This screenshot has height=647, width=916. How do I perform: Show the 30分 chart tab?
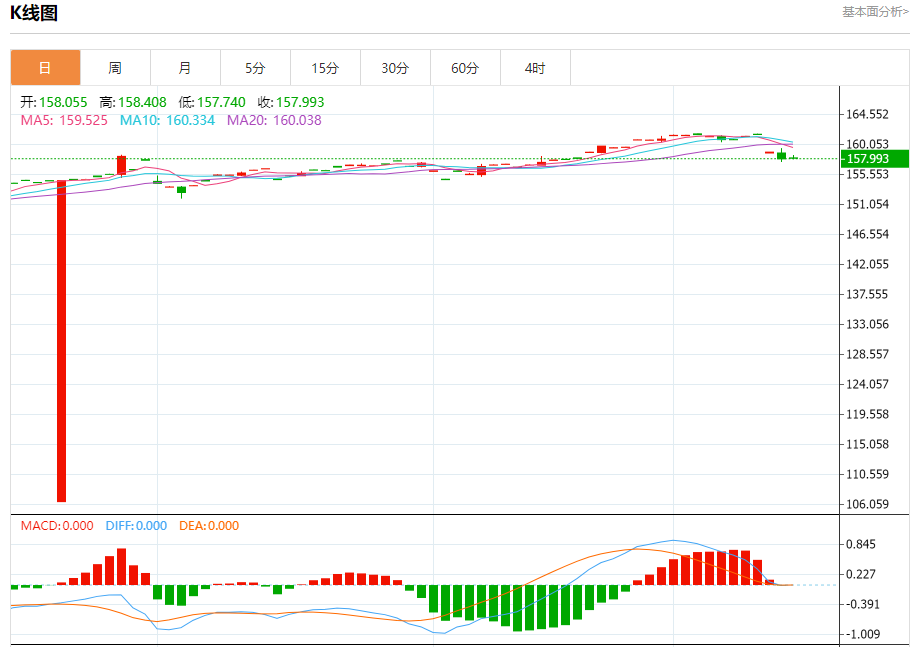point(395,68)
